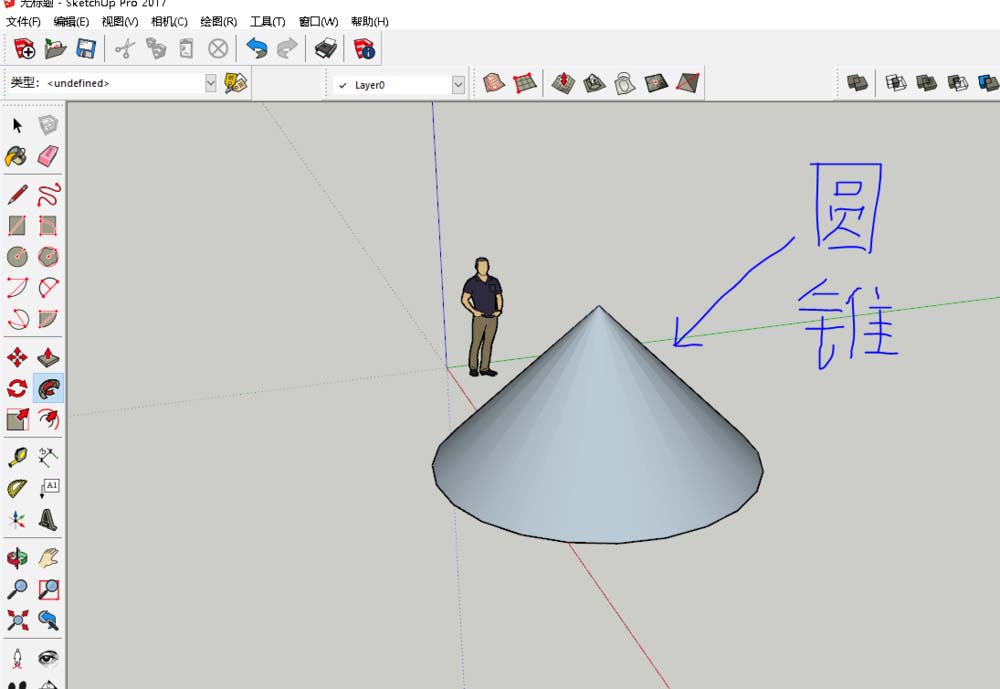Select the Line pencil tool

coord(17,195)
